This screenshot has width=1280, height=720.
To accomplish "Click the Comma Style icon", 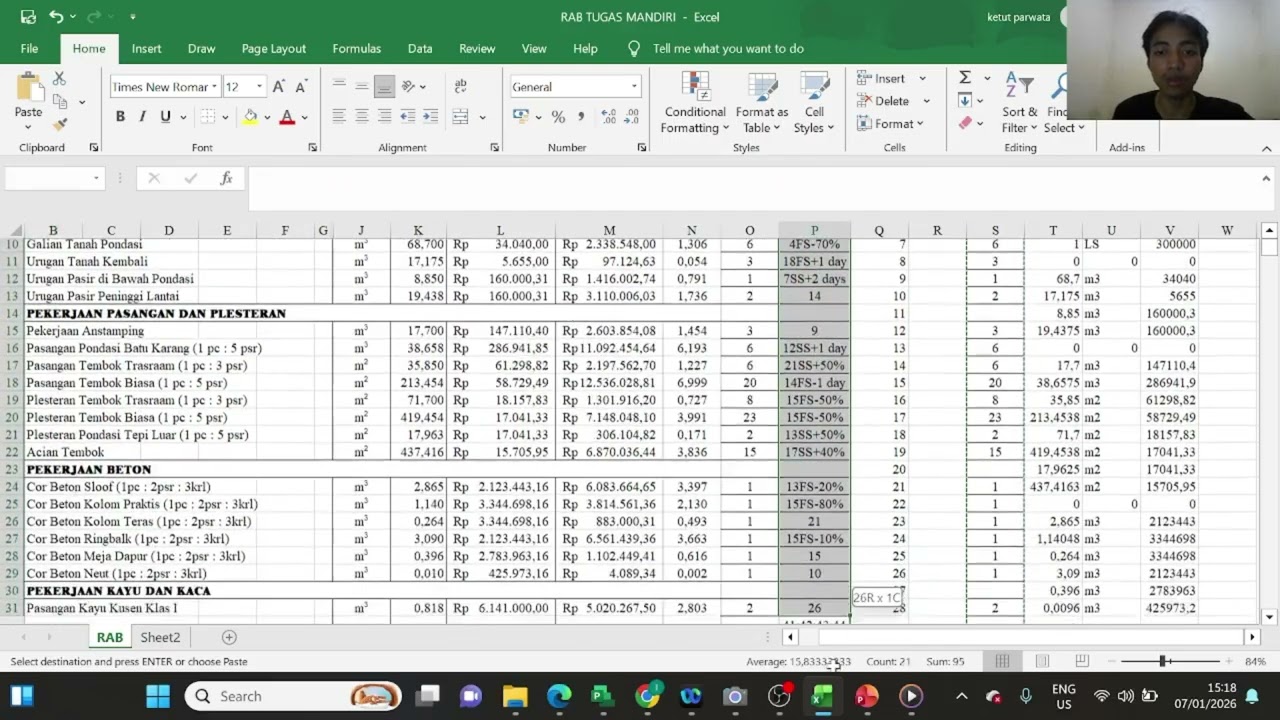I will (x=581, y=117).
